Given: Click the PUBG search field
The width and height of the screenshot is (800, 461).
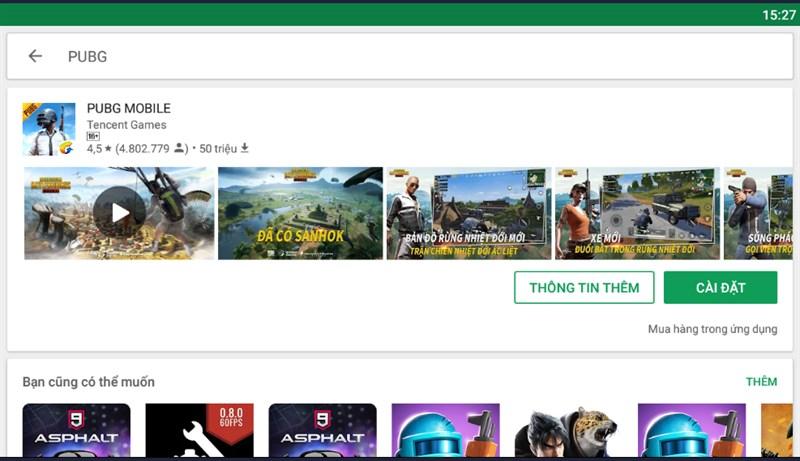Looking at the screenshot, I should pyautogui.click(x=400, y=56).
